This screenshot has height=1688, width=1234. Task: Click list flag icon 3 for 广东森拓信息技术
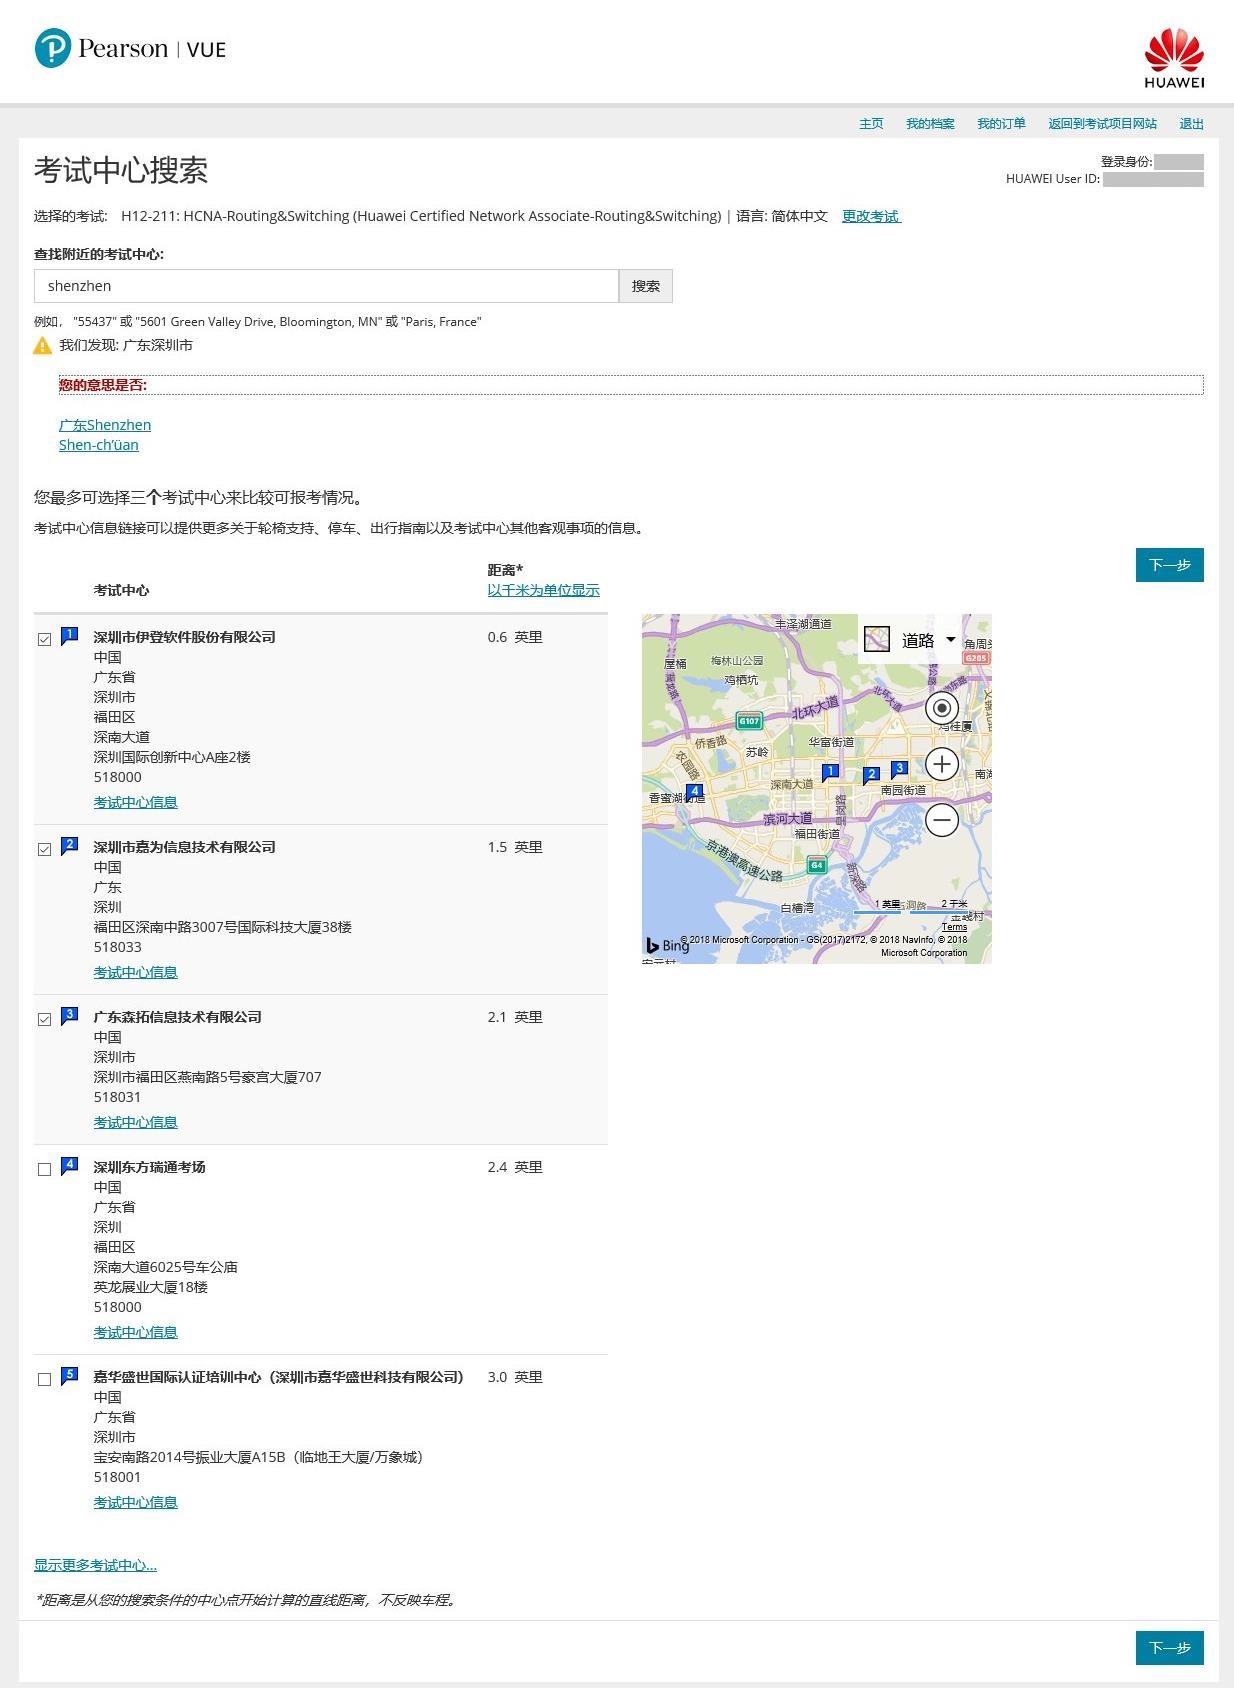[69, 1016]
